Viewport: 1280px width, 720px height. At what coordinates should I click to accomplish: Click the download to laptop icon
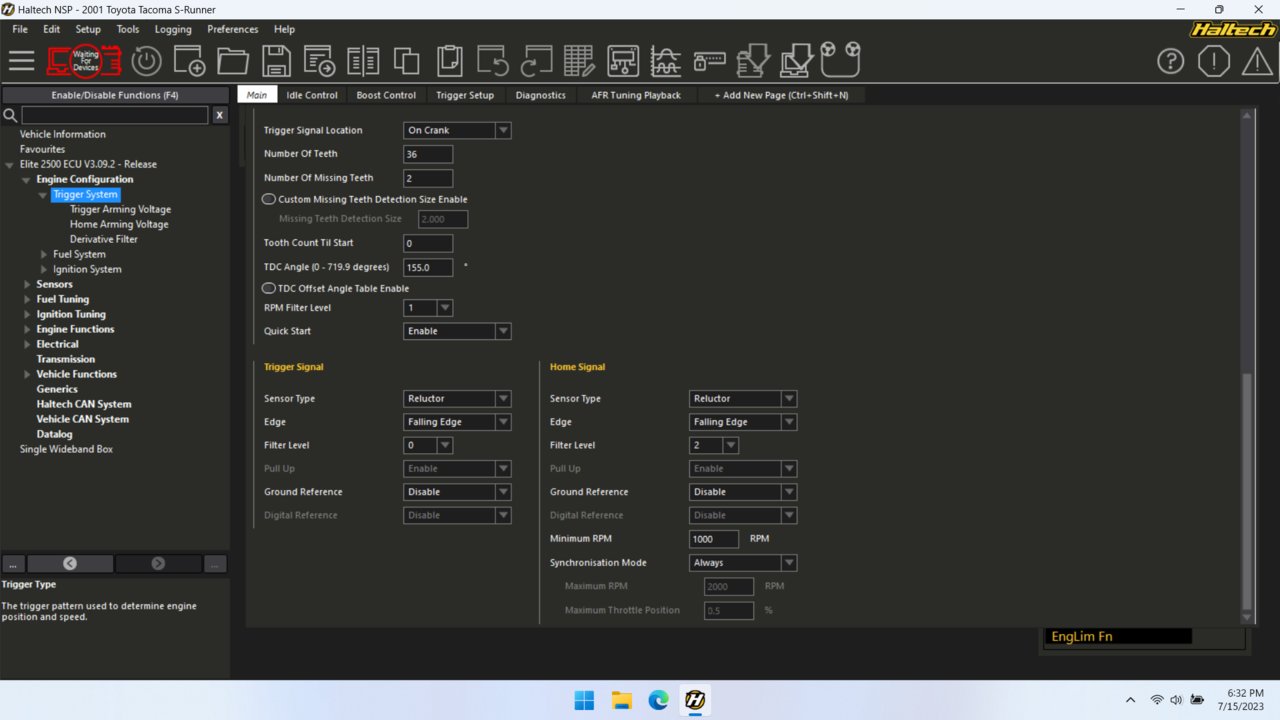797,61
